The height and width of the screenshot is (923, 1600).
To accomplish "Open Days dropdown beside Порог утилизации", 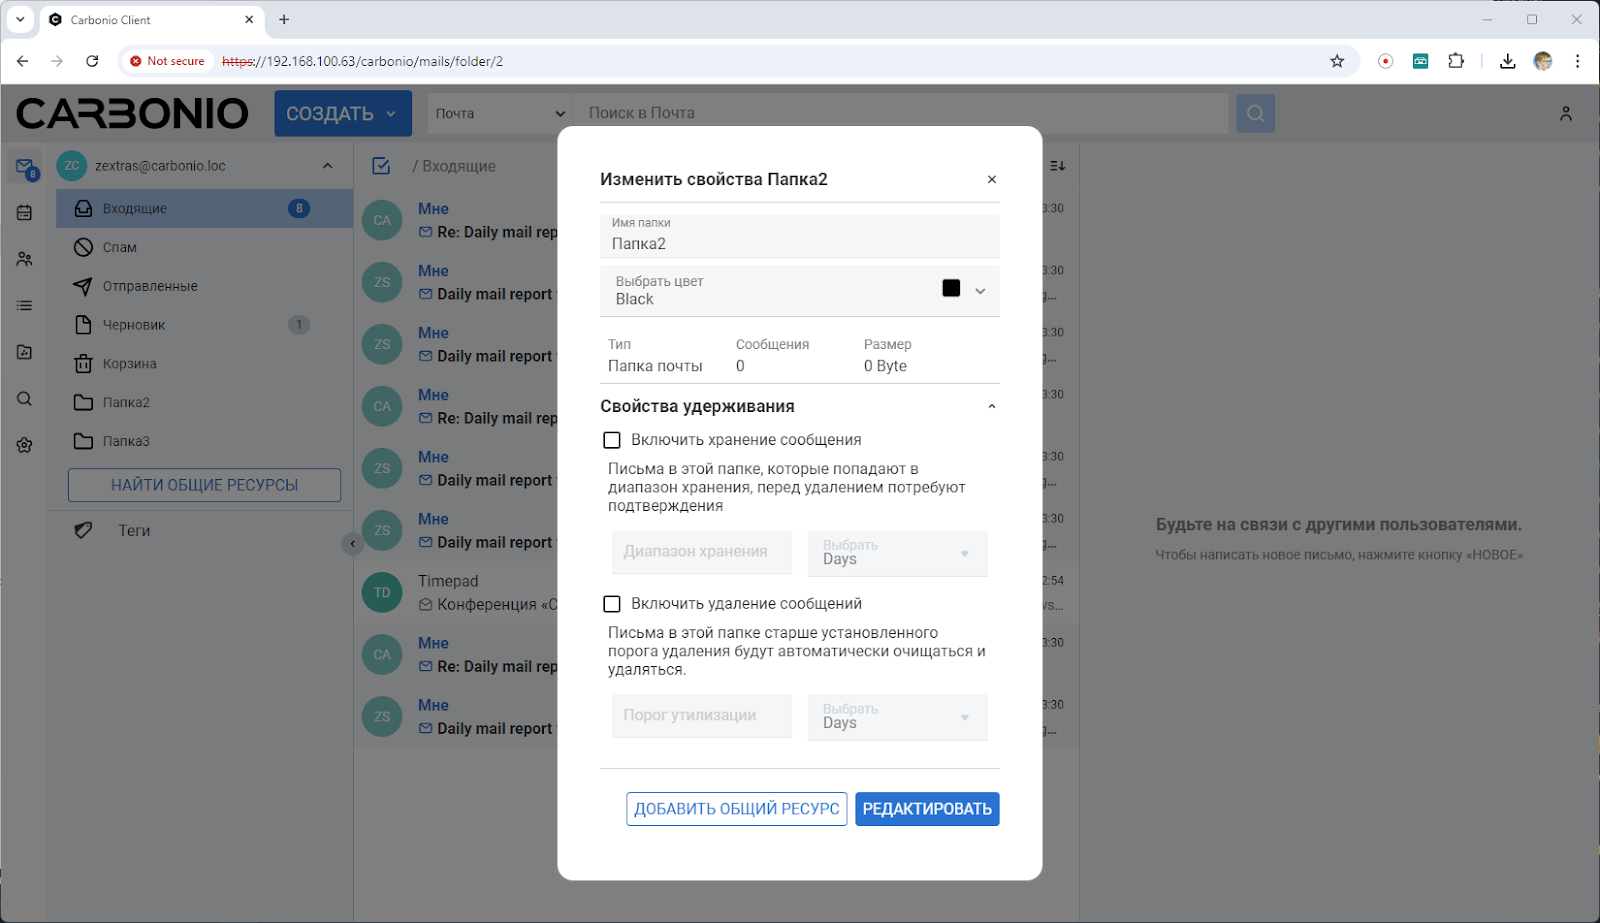I will point(898,717).
